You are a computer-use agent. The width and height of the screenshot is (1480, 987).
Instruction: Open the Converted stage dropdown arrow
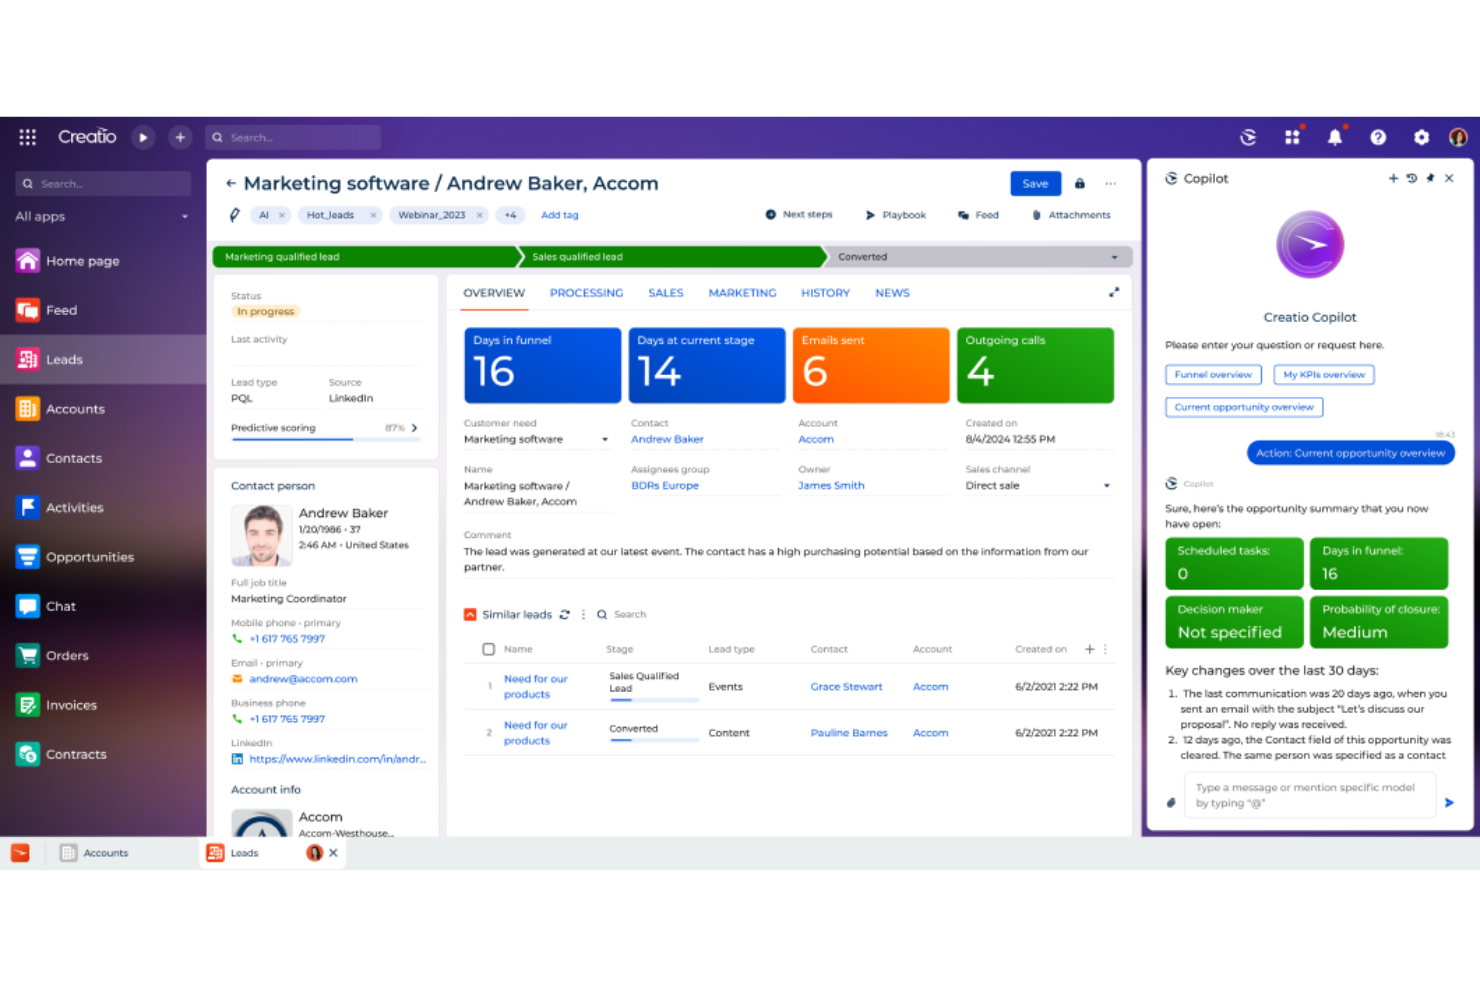coord(1114,257)
